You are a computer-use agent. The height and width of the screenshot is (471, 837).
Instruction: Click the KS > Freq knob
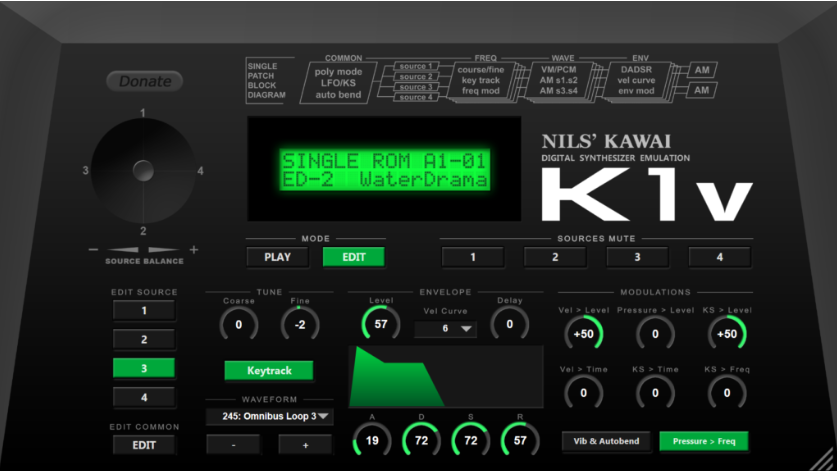click(x=727, y=393)
